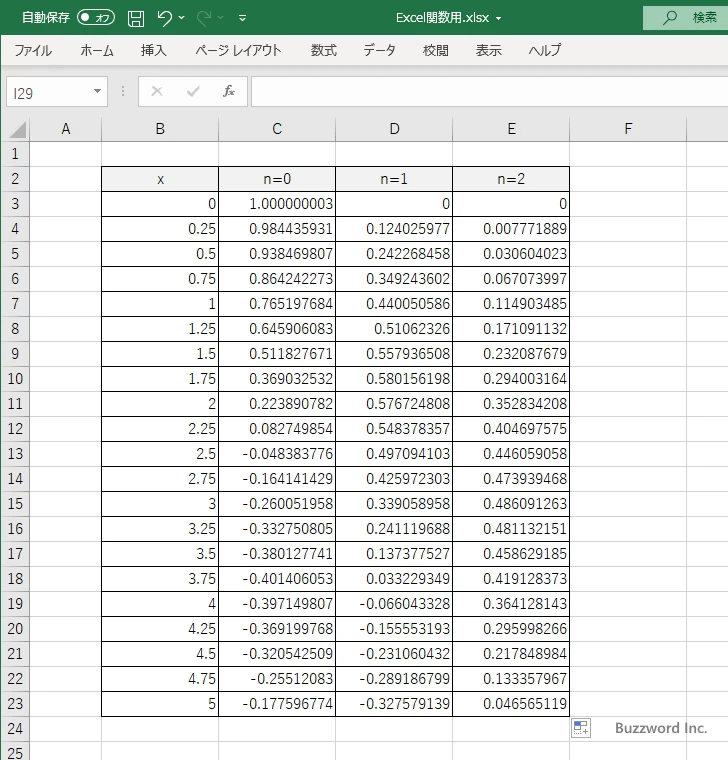Image resolution: width=728 pixels, height=760 pixels.
Task: Select column B header
Action: tap(160, 129)
